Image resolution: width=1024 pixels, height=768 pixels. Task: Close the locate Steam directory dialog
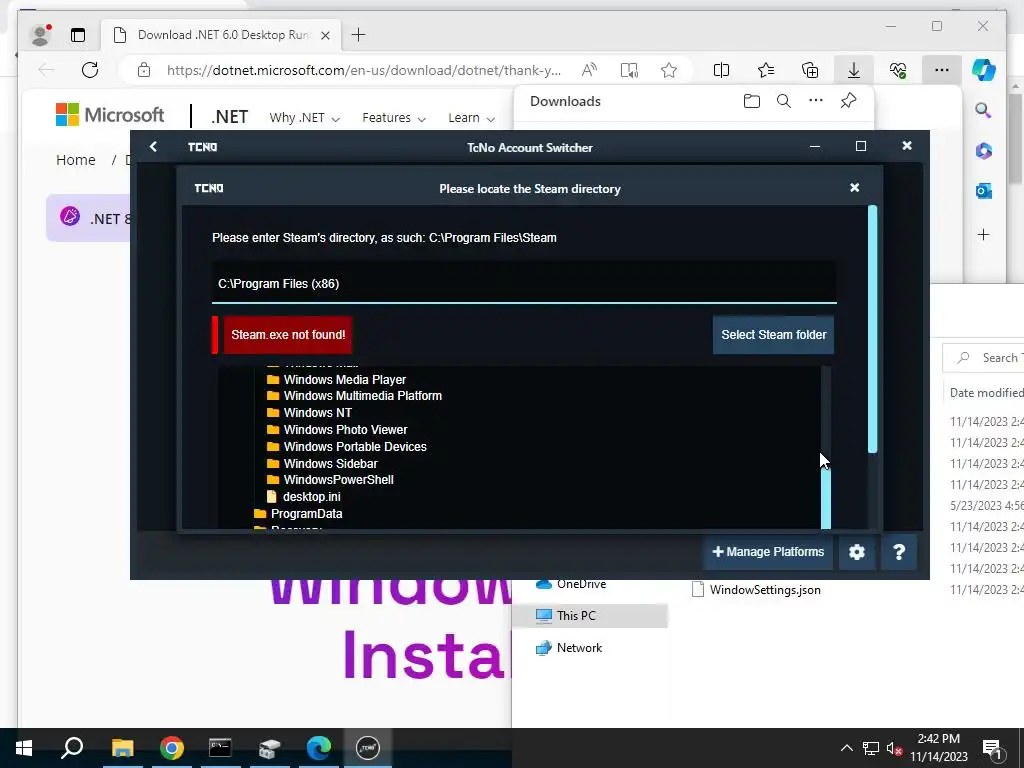854,188
